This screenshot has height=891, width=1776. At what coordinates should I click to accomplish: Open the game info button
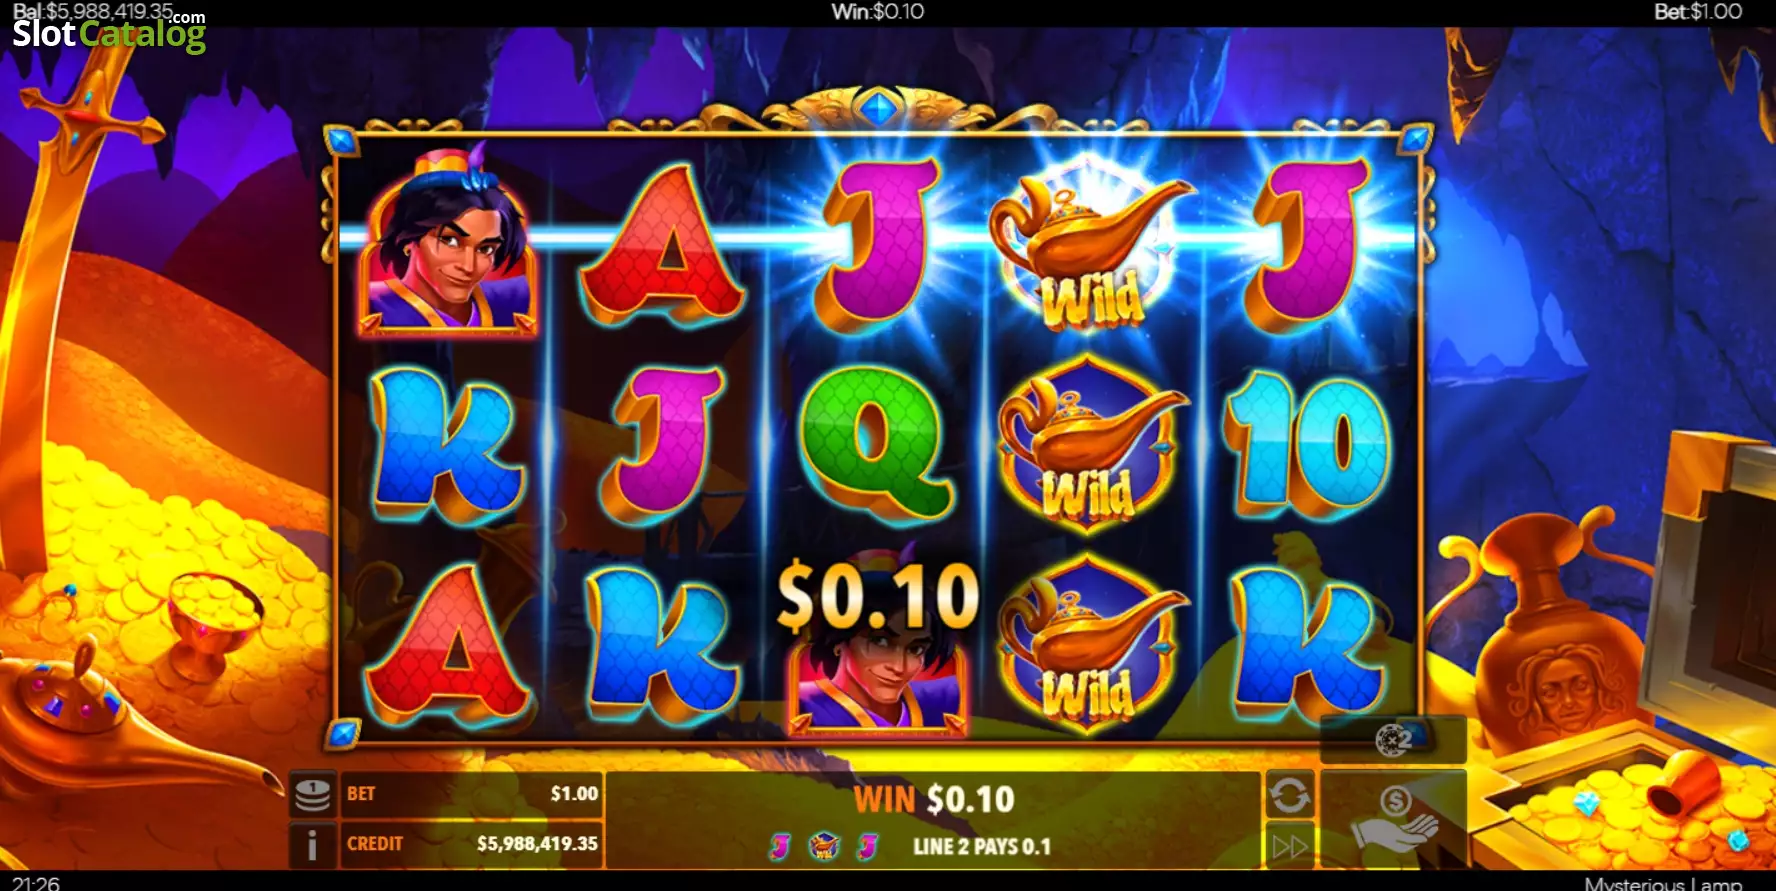coord(312,844)
